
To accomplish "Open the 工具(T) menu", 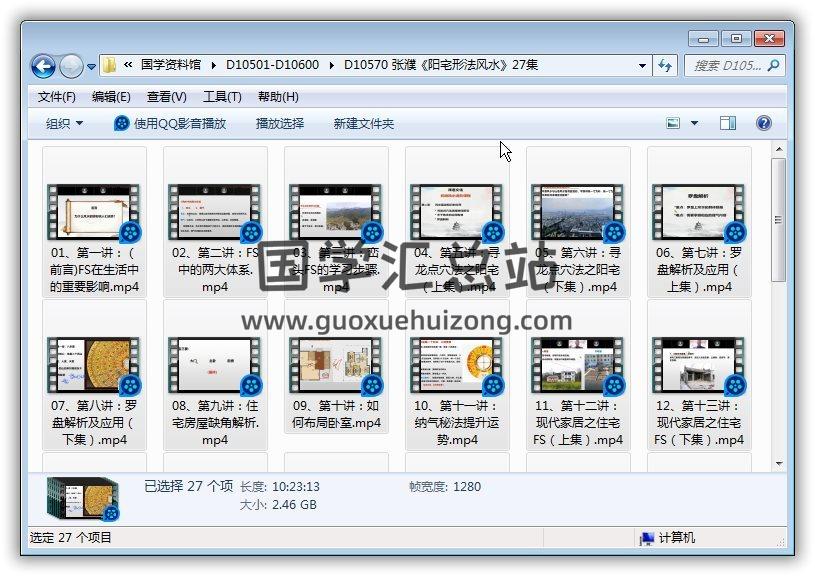I will (x=222, y=97).
